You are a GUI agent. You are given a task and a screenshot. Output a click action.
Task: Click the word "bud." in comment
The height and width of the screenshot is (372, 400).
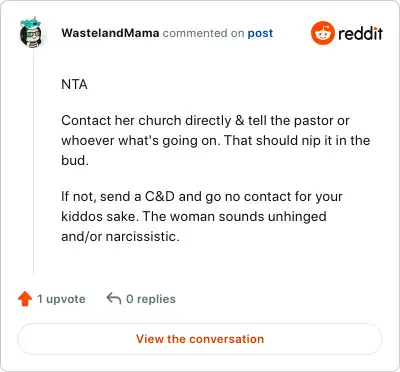click(75, 160)
